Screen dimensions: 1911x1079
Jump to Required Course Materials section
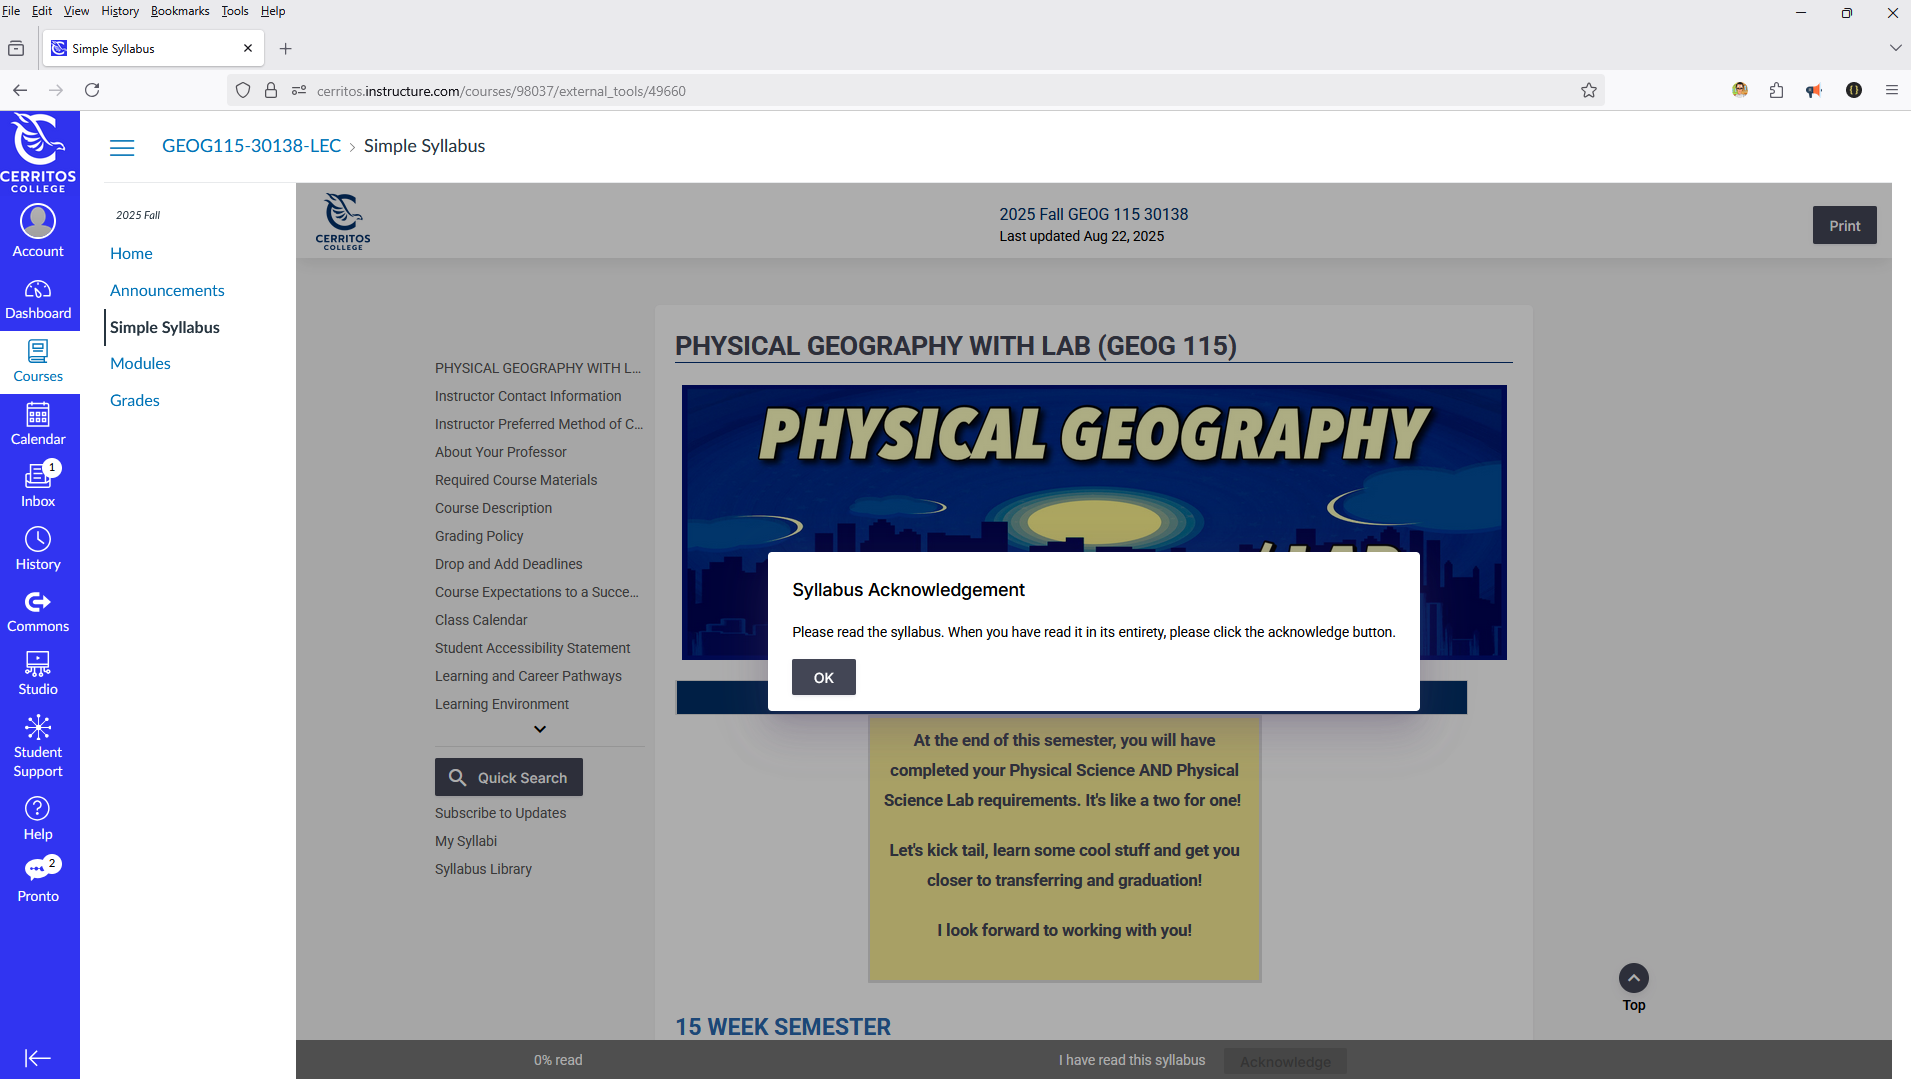[516, 480]
